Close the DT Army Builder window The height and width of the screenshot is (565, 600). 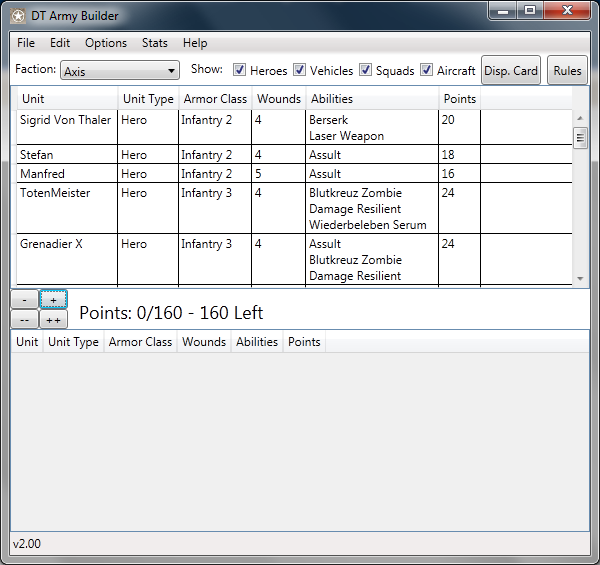click(567, 10)
